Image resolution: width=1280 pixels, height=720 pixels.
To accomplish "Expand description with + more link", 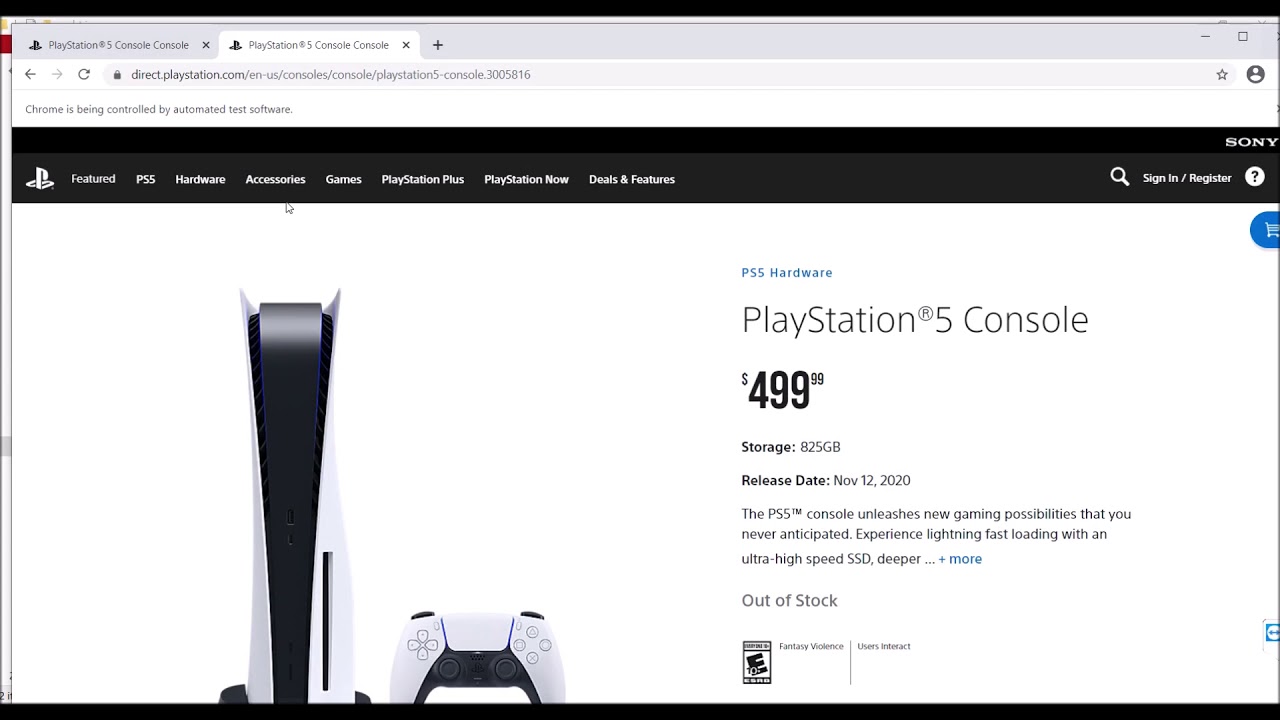I will (x=960, y=559).
